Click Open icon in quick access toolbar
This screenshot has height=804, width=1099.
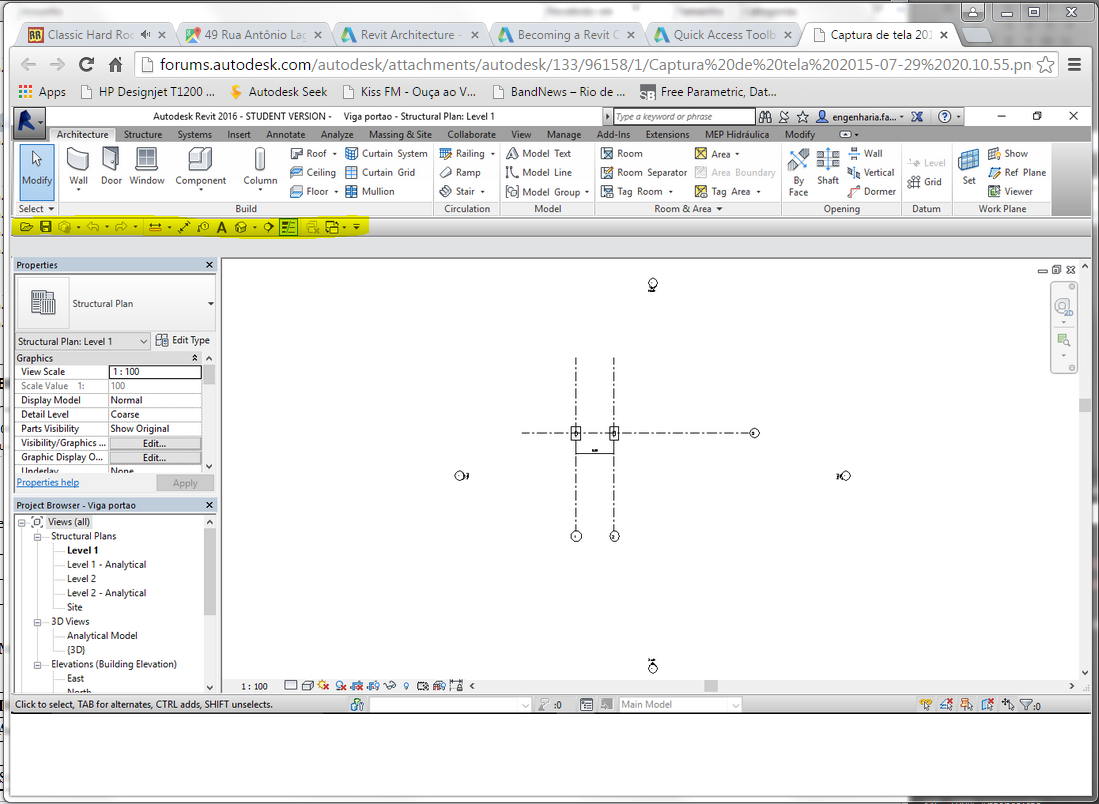point(26,227)
